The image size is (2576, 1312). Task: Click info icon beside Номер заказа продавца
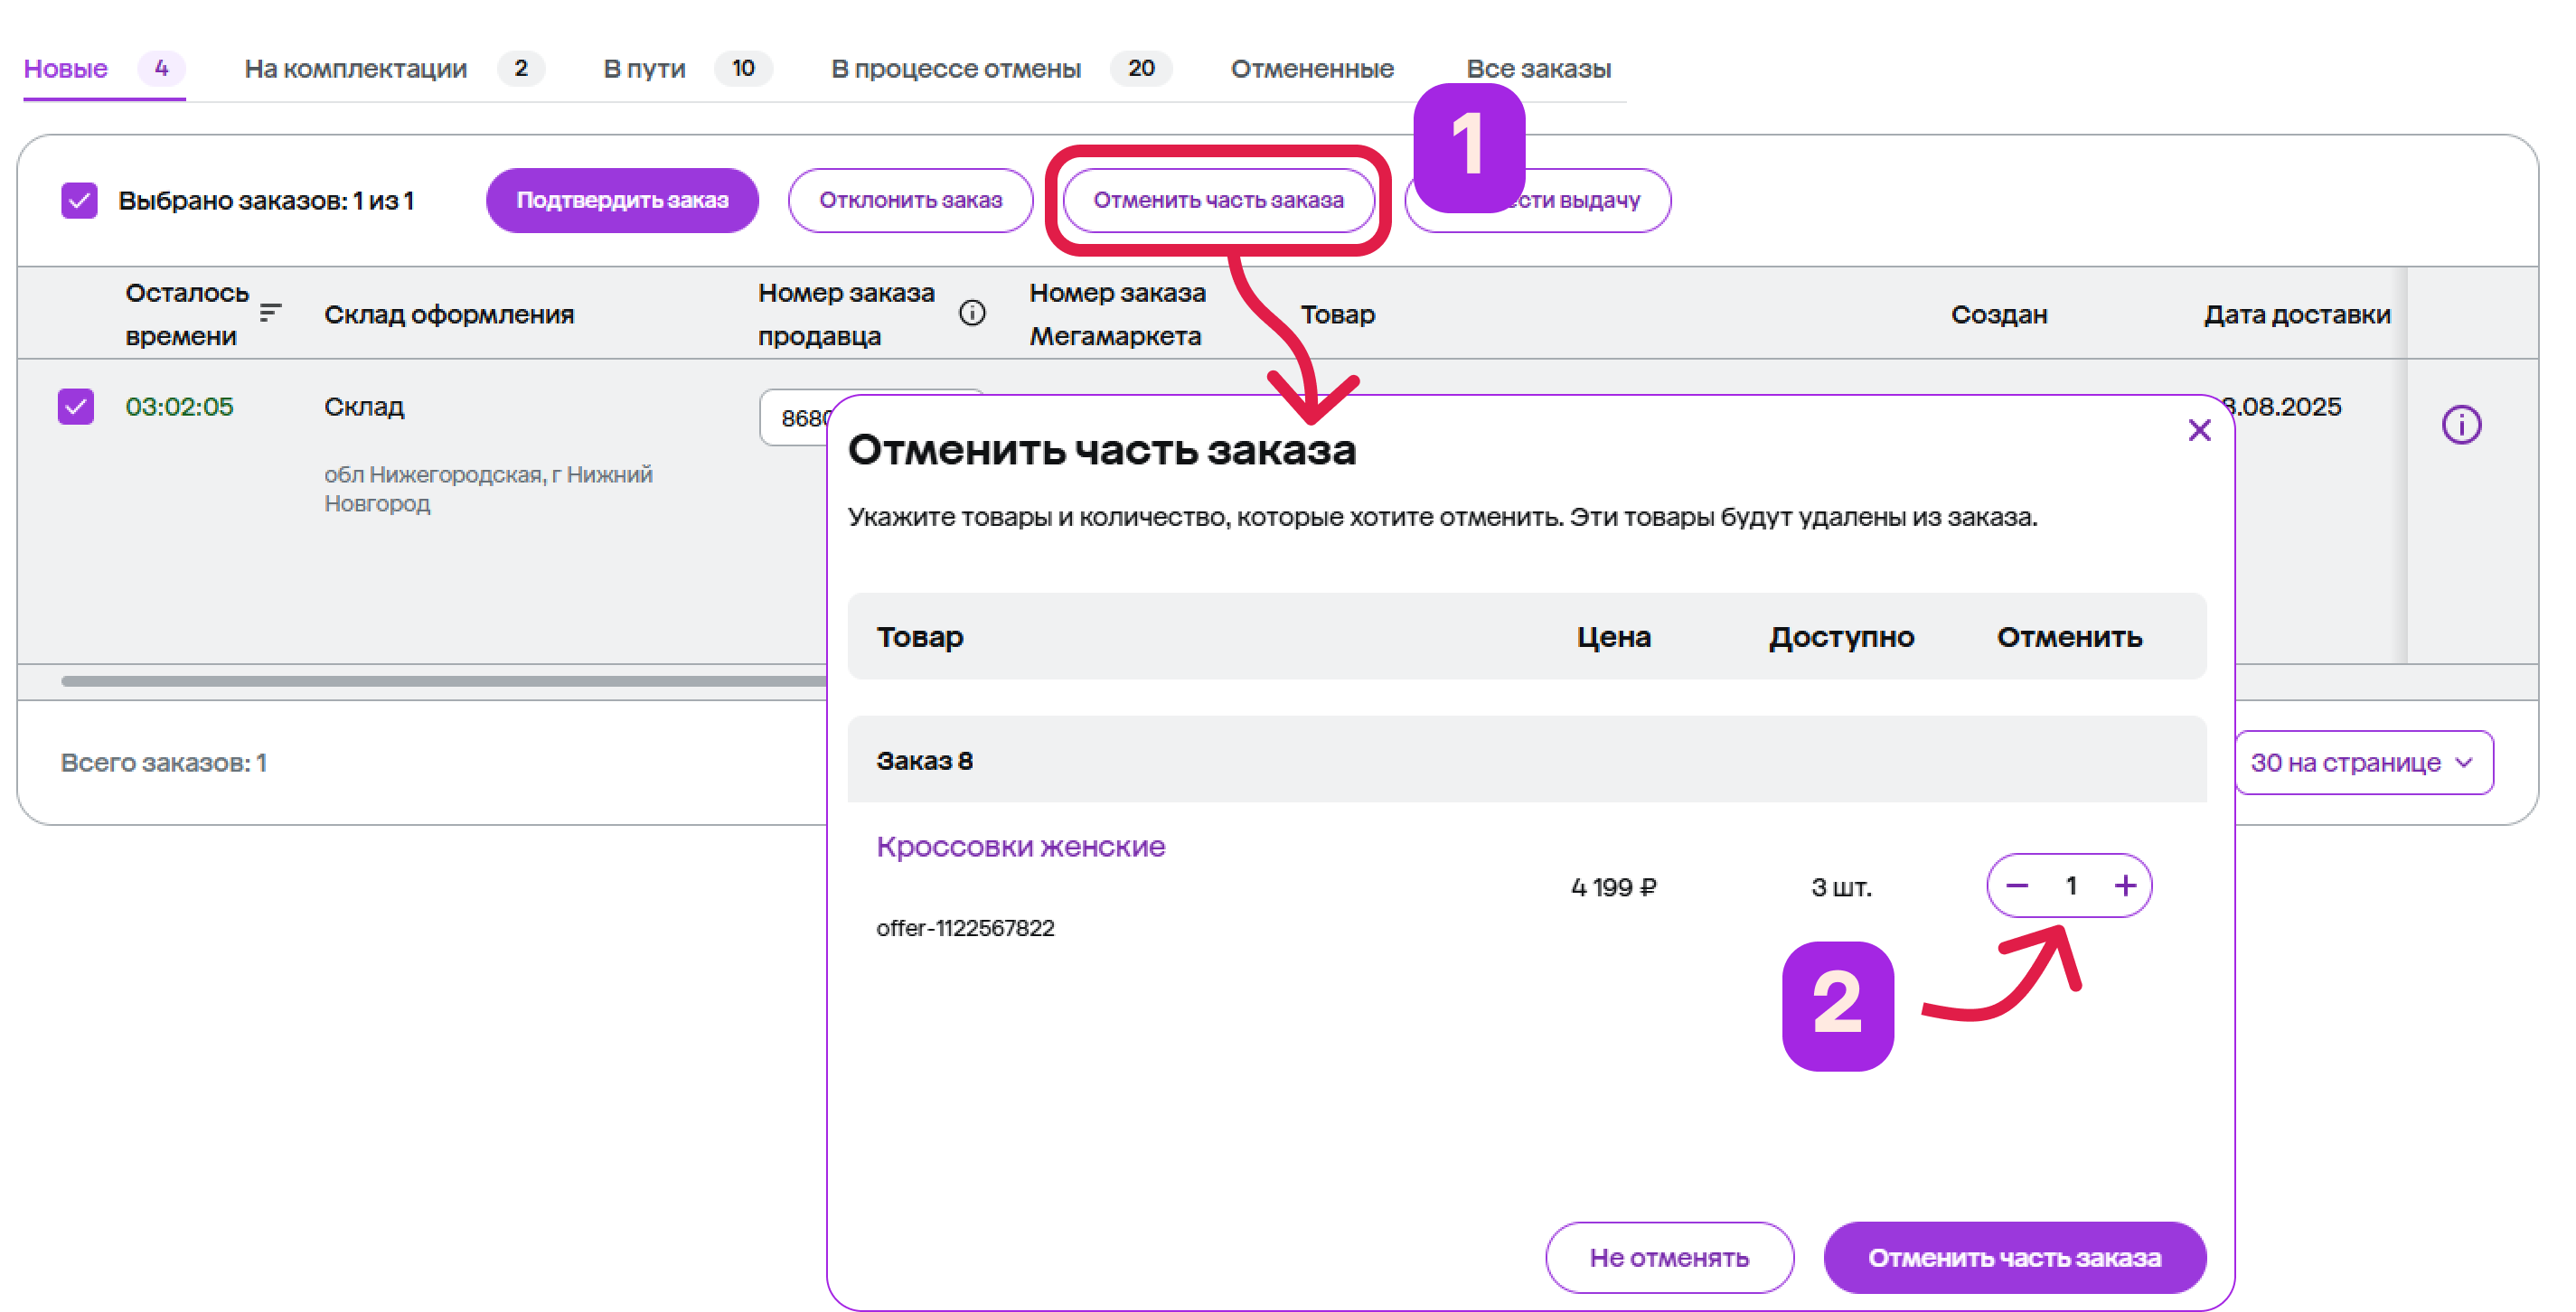(972, 313)
